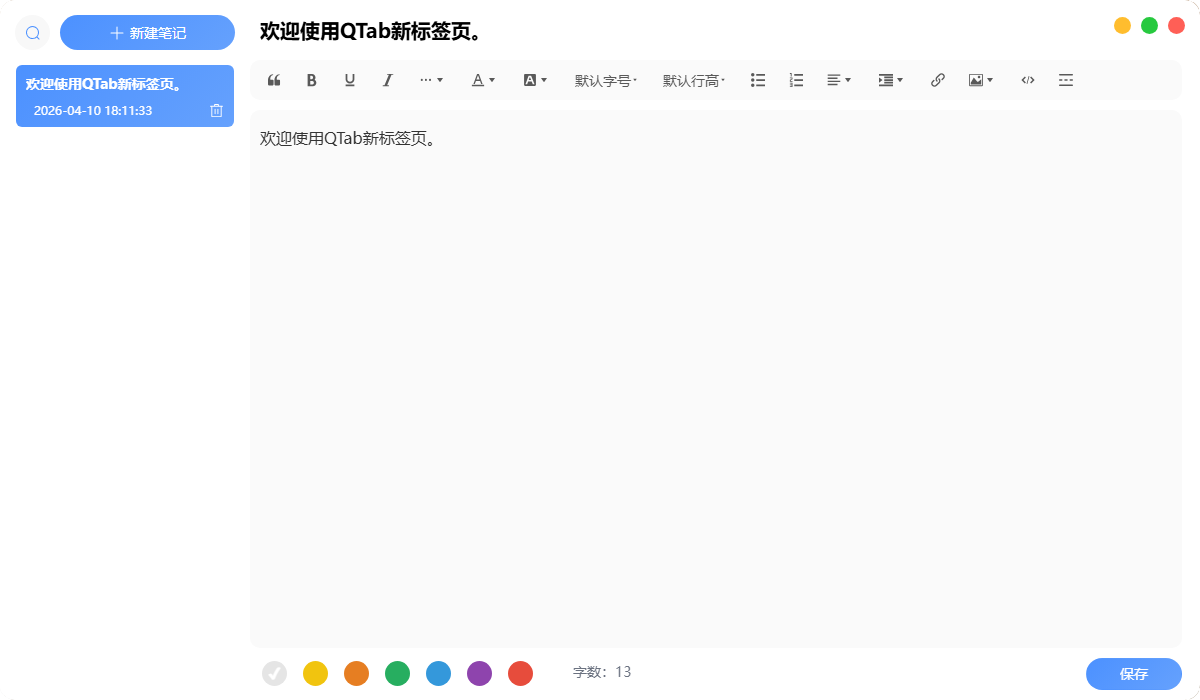Open the 默认行高 line height dropdown
Image resolution: width=1200 pixels, height=700 pixels.
pos(692,80)
